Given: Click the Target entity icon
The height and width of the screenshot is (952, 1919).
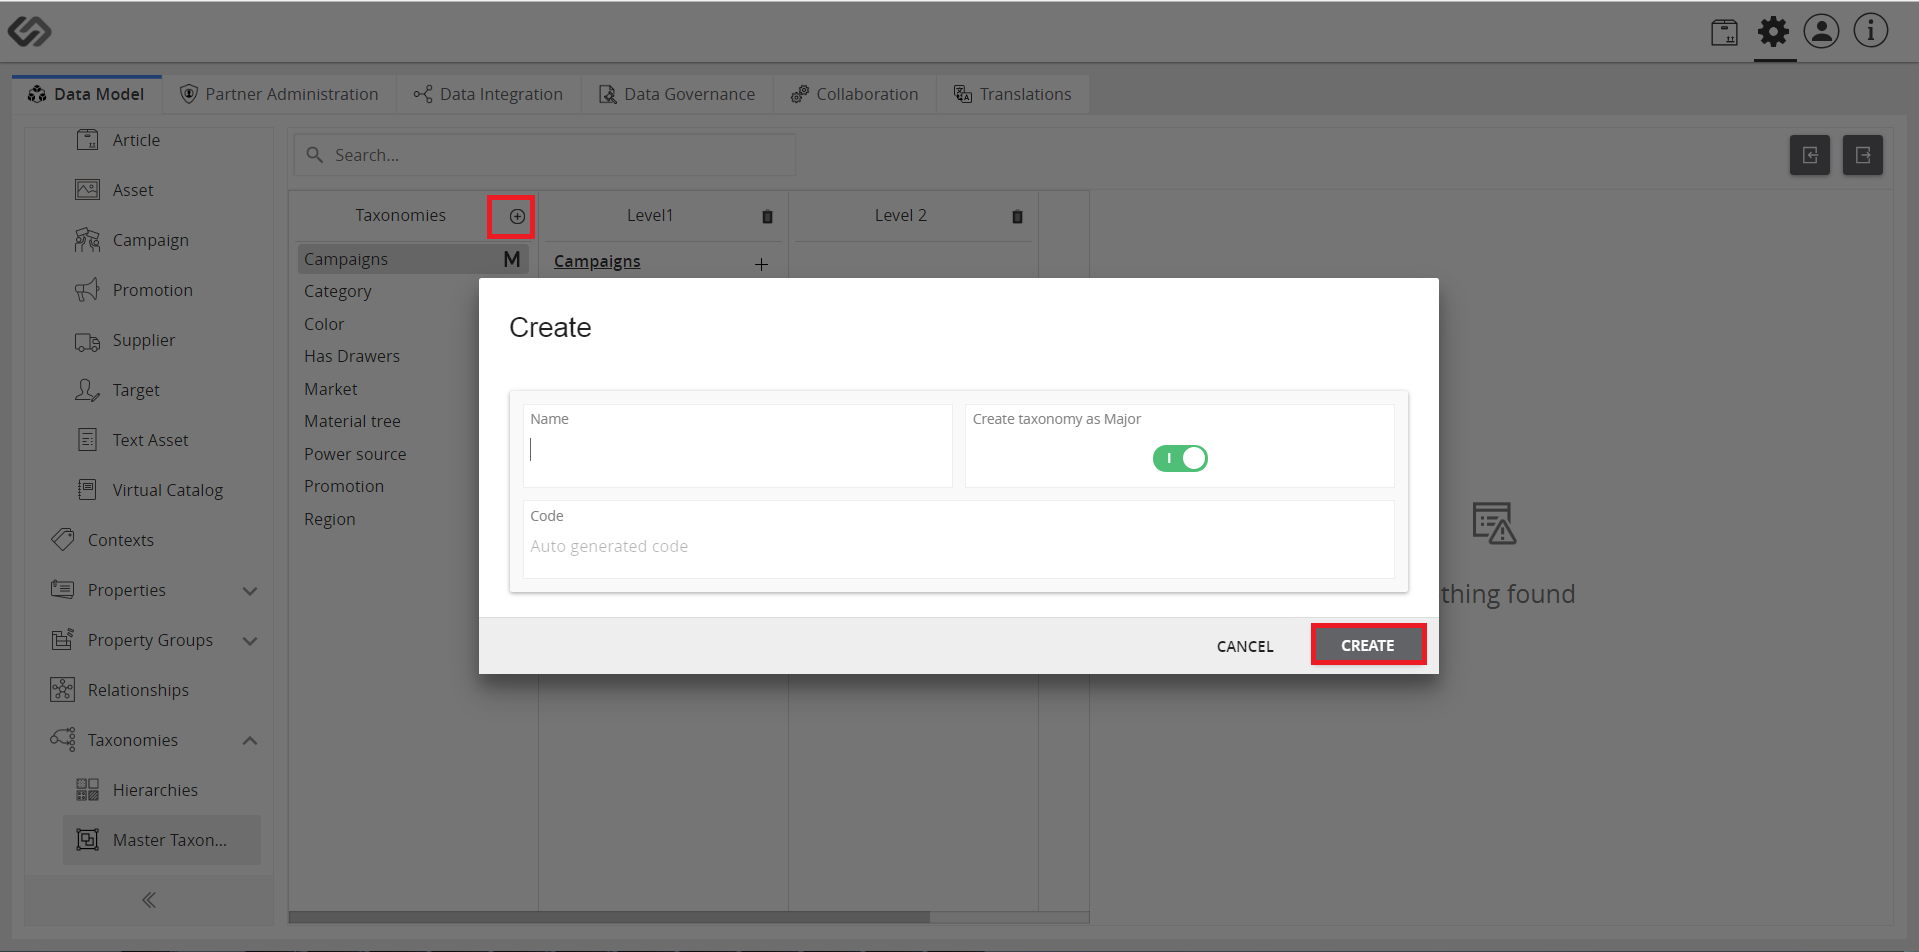Looking at the screenshot, I should (88, 390).
